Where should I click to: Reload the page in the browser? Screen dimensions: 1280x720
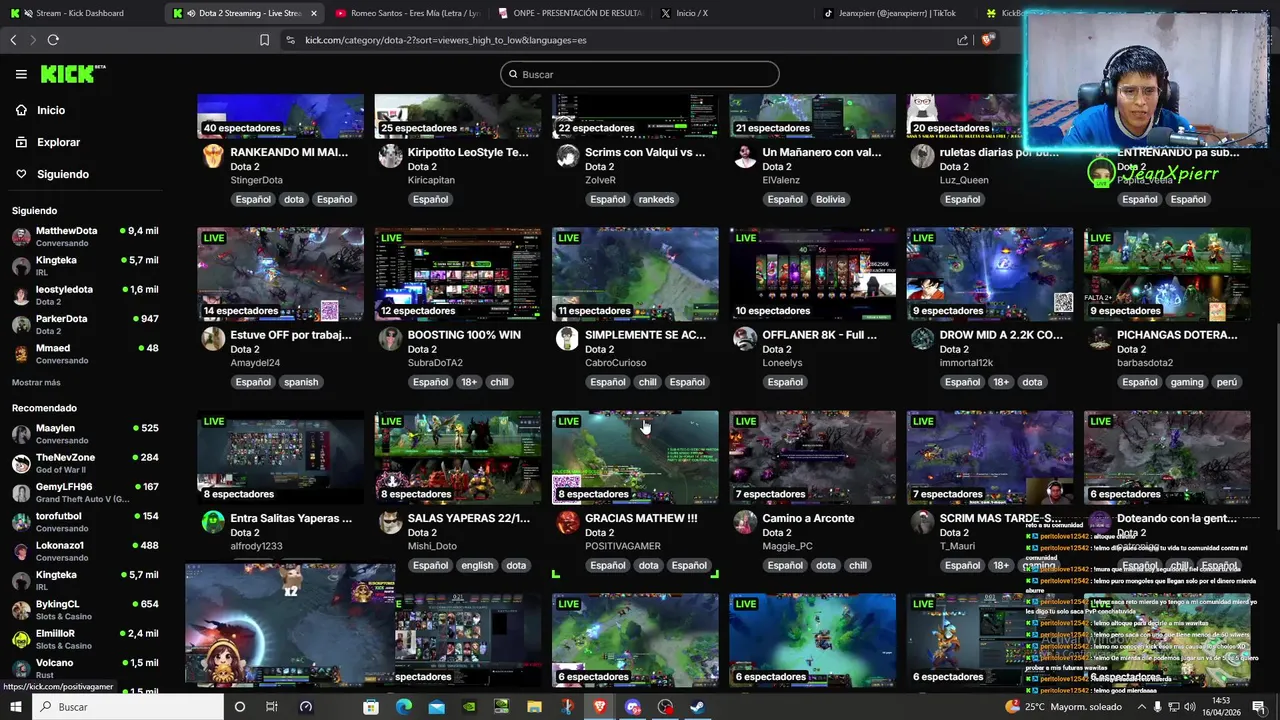(x=53, y=40)
